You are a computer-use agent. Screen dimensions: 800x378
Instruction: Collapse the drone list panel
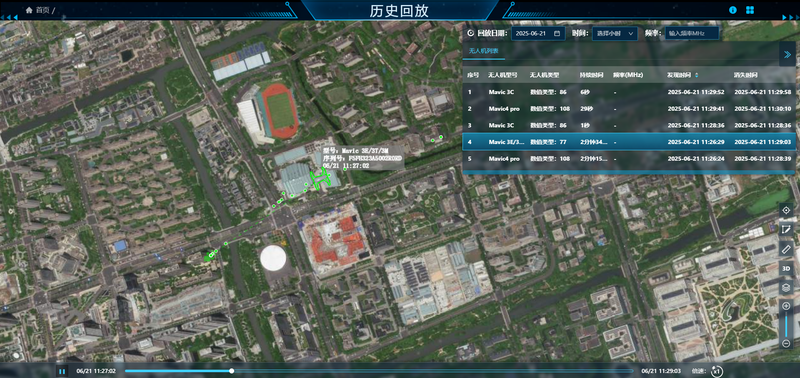[787, 55]
